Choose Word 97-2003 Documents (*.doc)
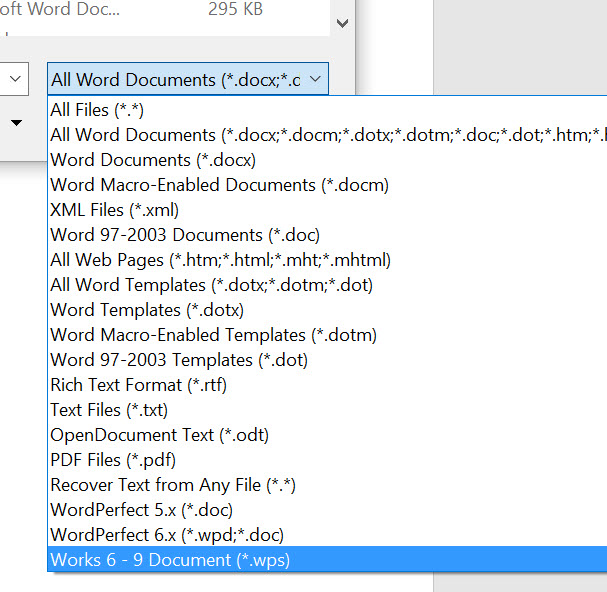 pos(327,235)
